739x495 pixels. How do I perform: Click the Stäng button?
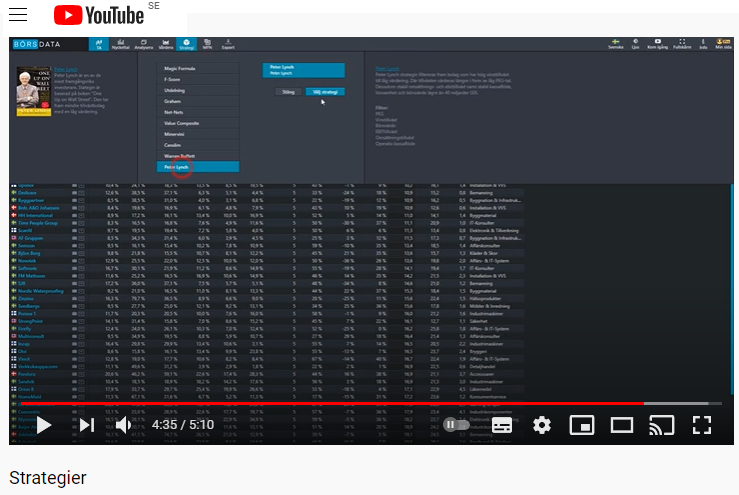pos(288,92)
